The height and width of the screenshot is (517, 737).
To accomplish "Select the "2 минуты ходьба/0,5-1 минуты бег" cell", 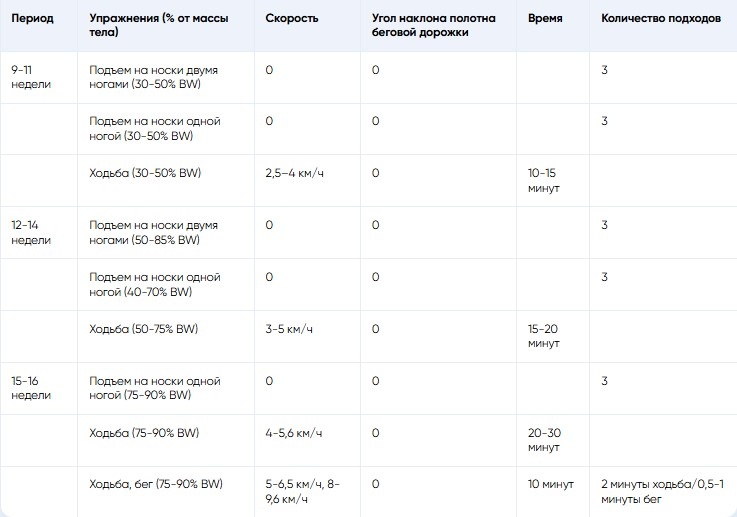I will click(x=659, y=492).
